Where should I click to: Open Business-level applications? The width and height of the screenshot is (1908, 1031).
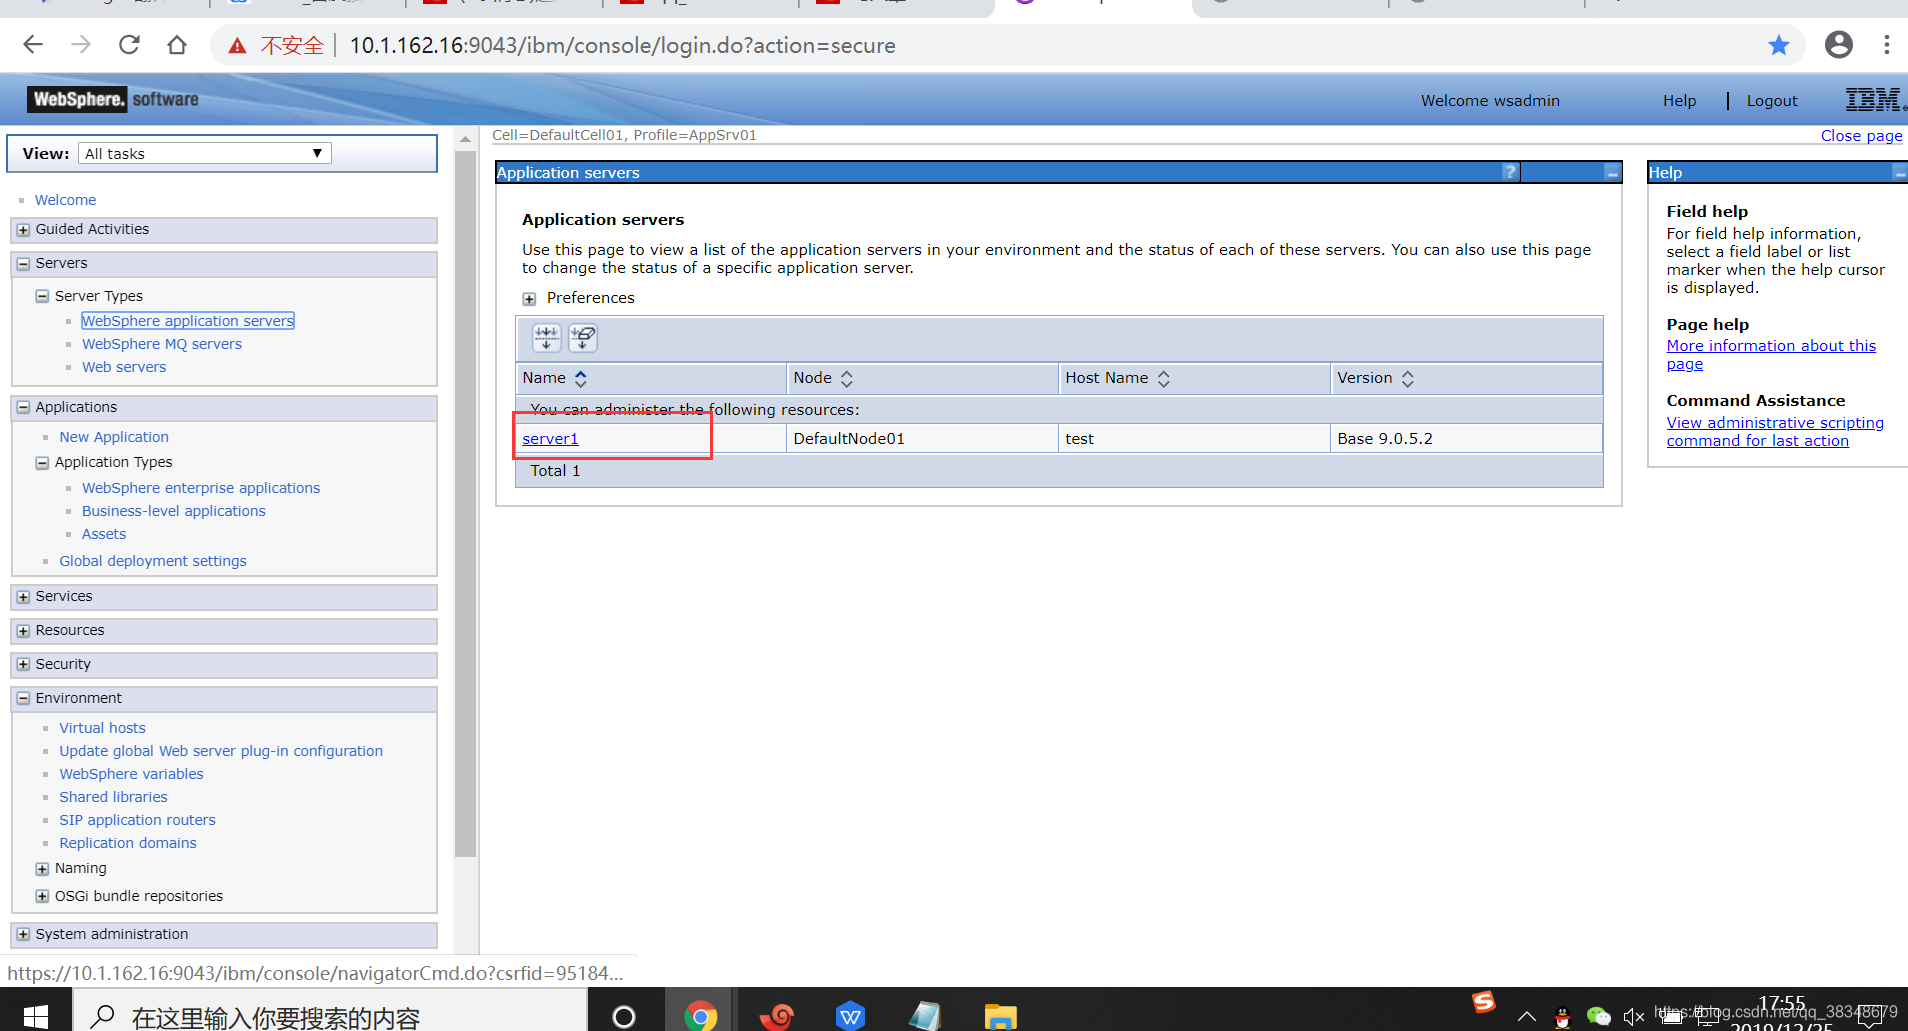(x=174, y=511)
